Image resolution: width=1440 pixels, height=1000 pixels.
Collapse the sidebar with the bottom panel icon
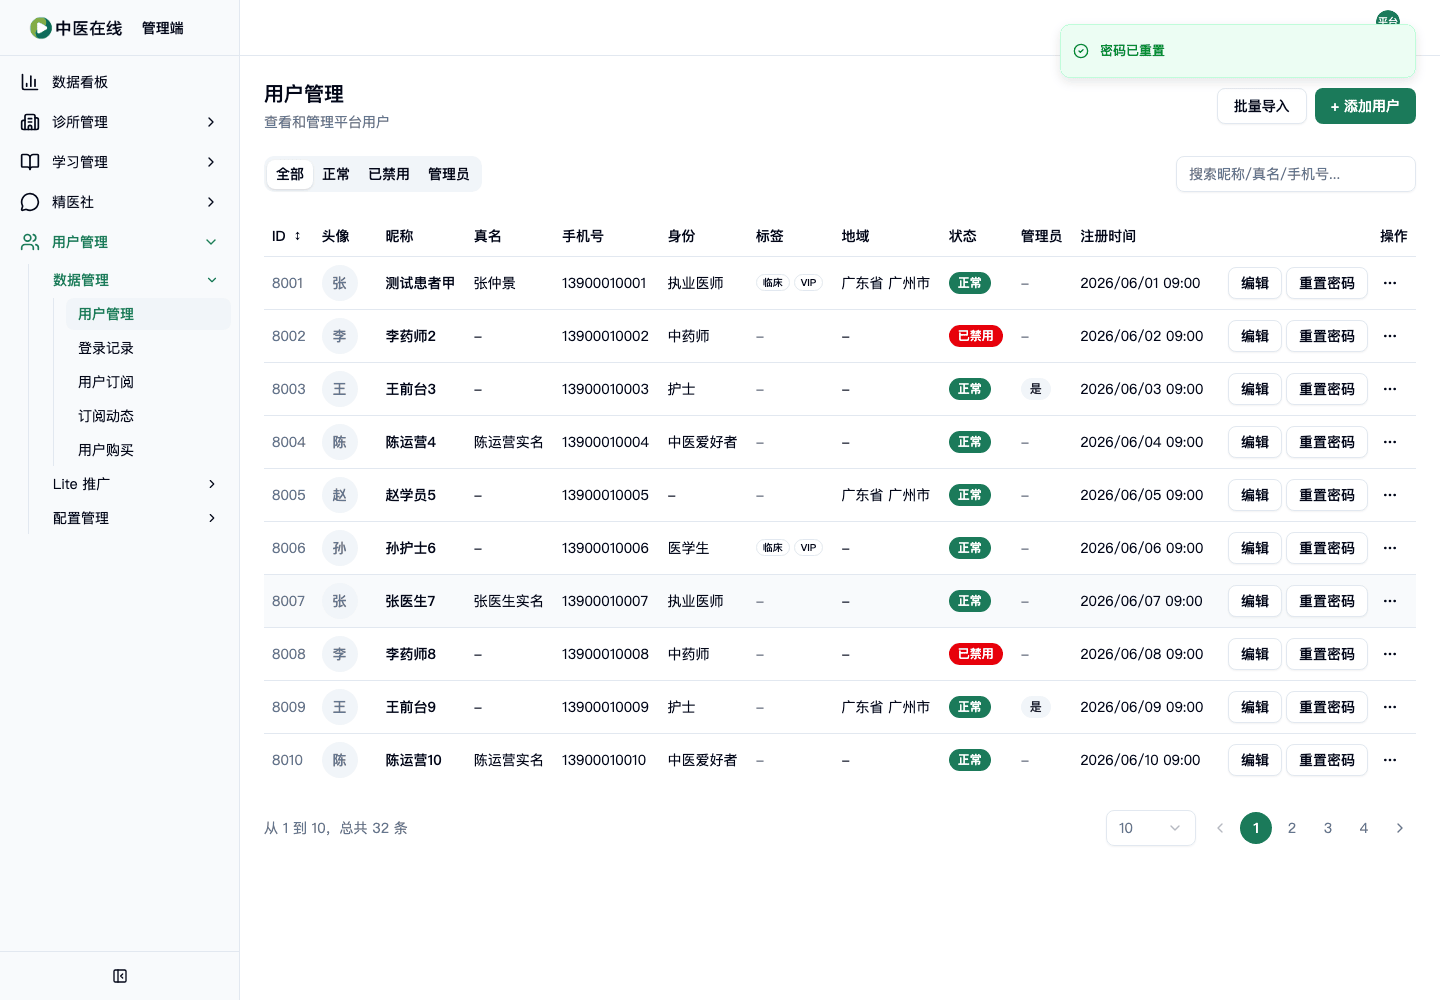(x=120, y=976)
